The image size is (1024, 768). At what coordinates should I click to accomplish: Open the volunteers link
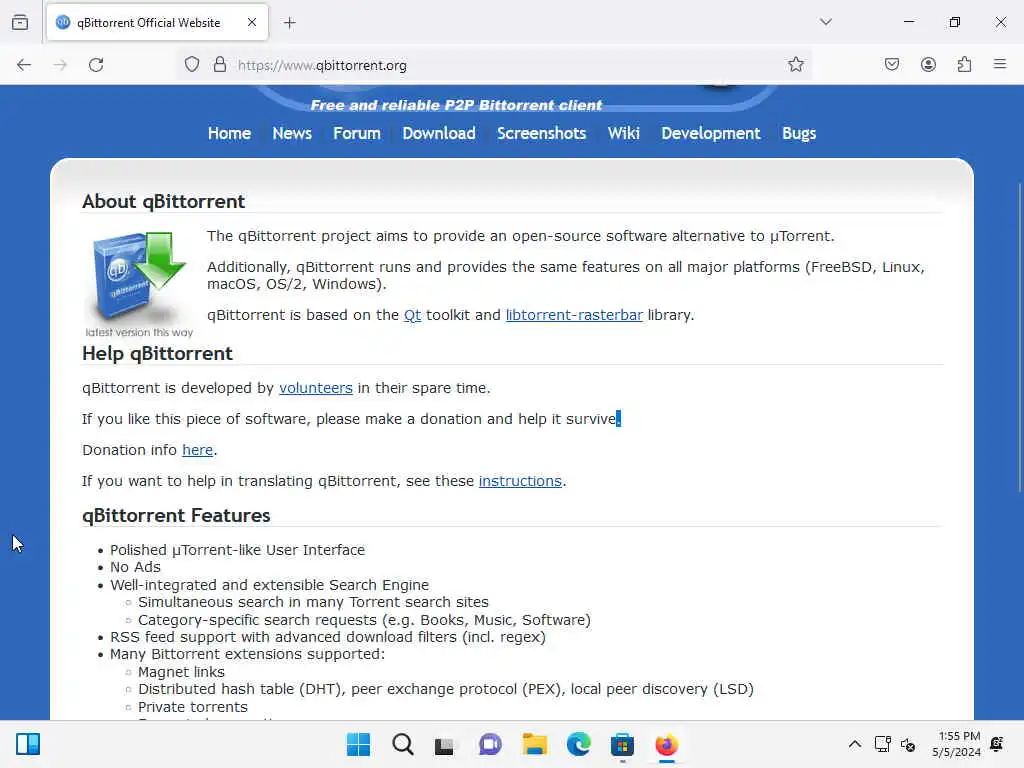315,388
